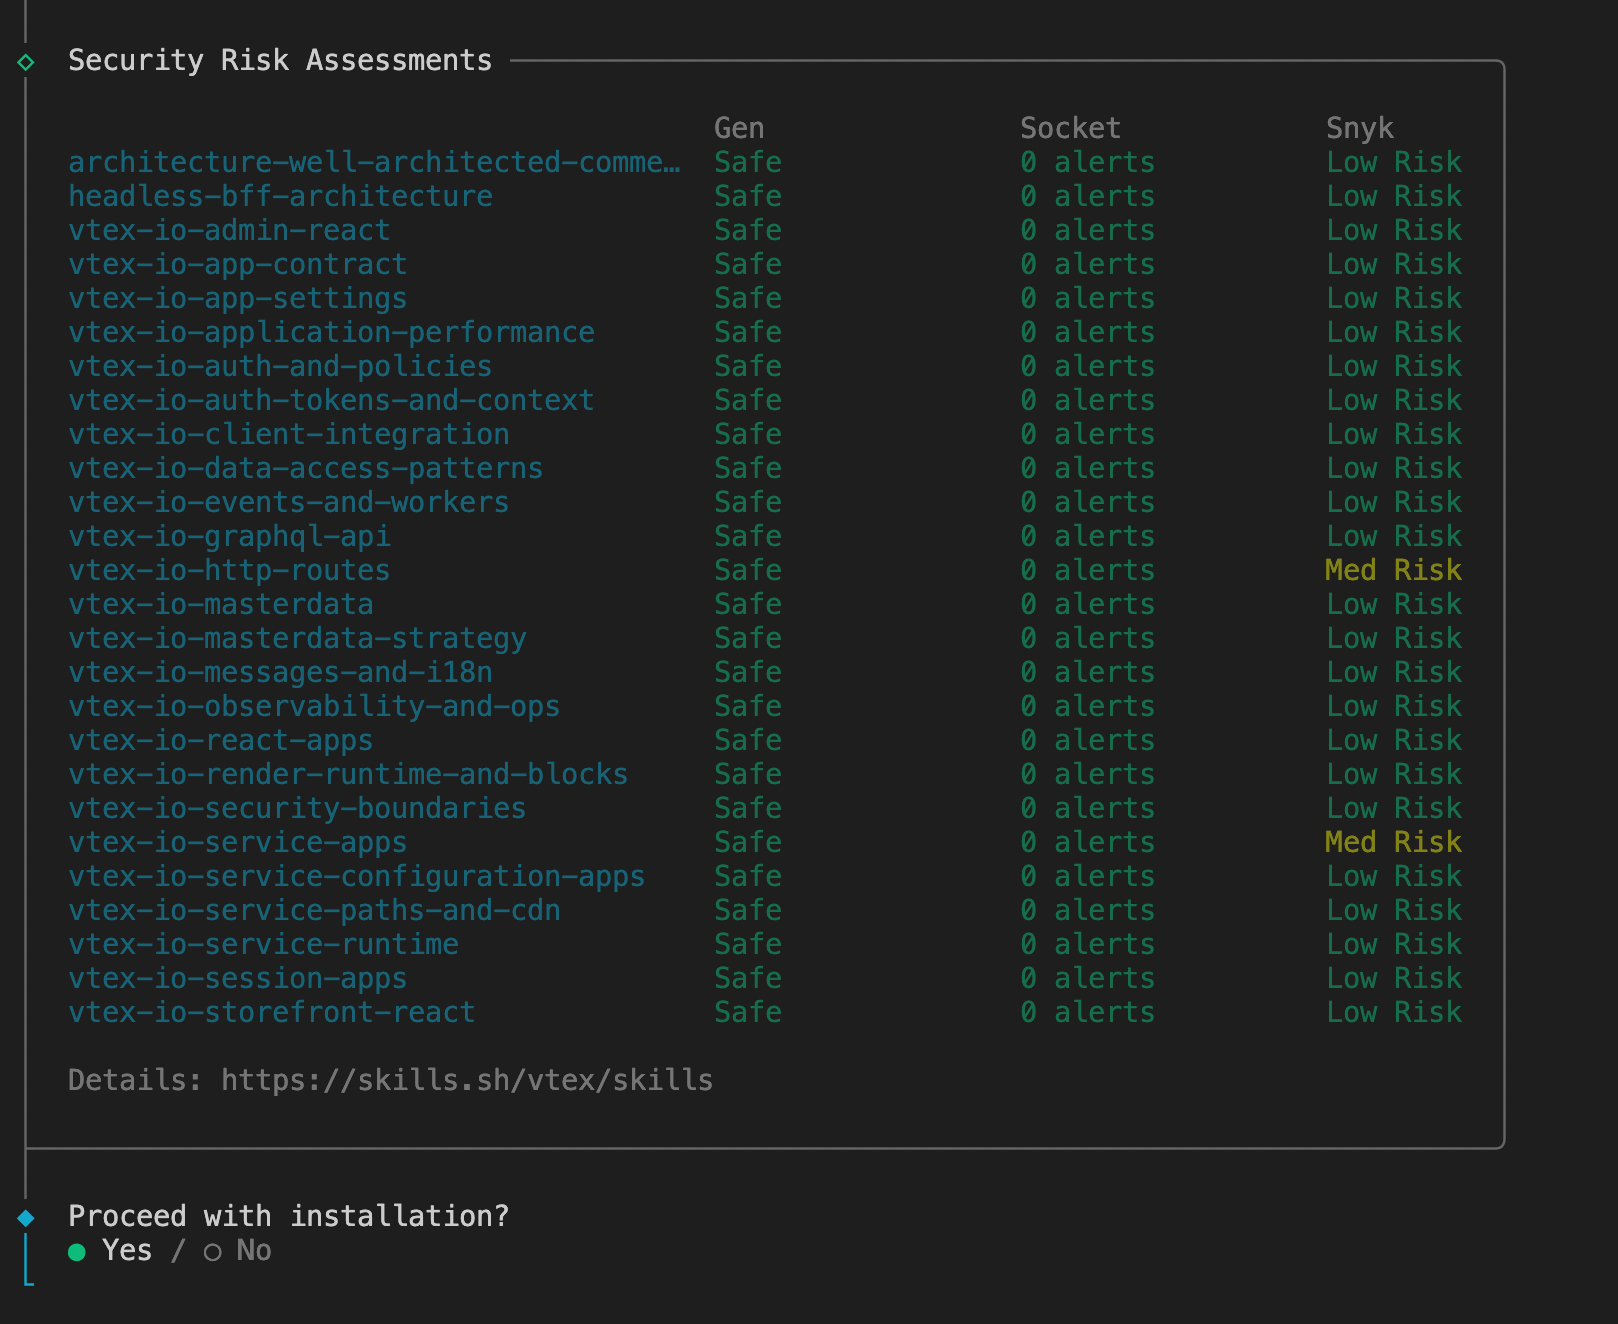This screenshot has width=1618, height=1324.
Task: Click the vtex-io-app-contract skill name
Action: click(238, 264)
